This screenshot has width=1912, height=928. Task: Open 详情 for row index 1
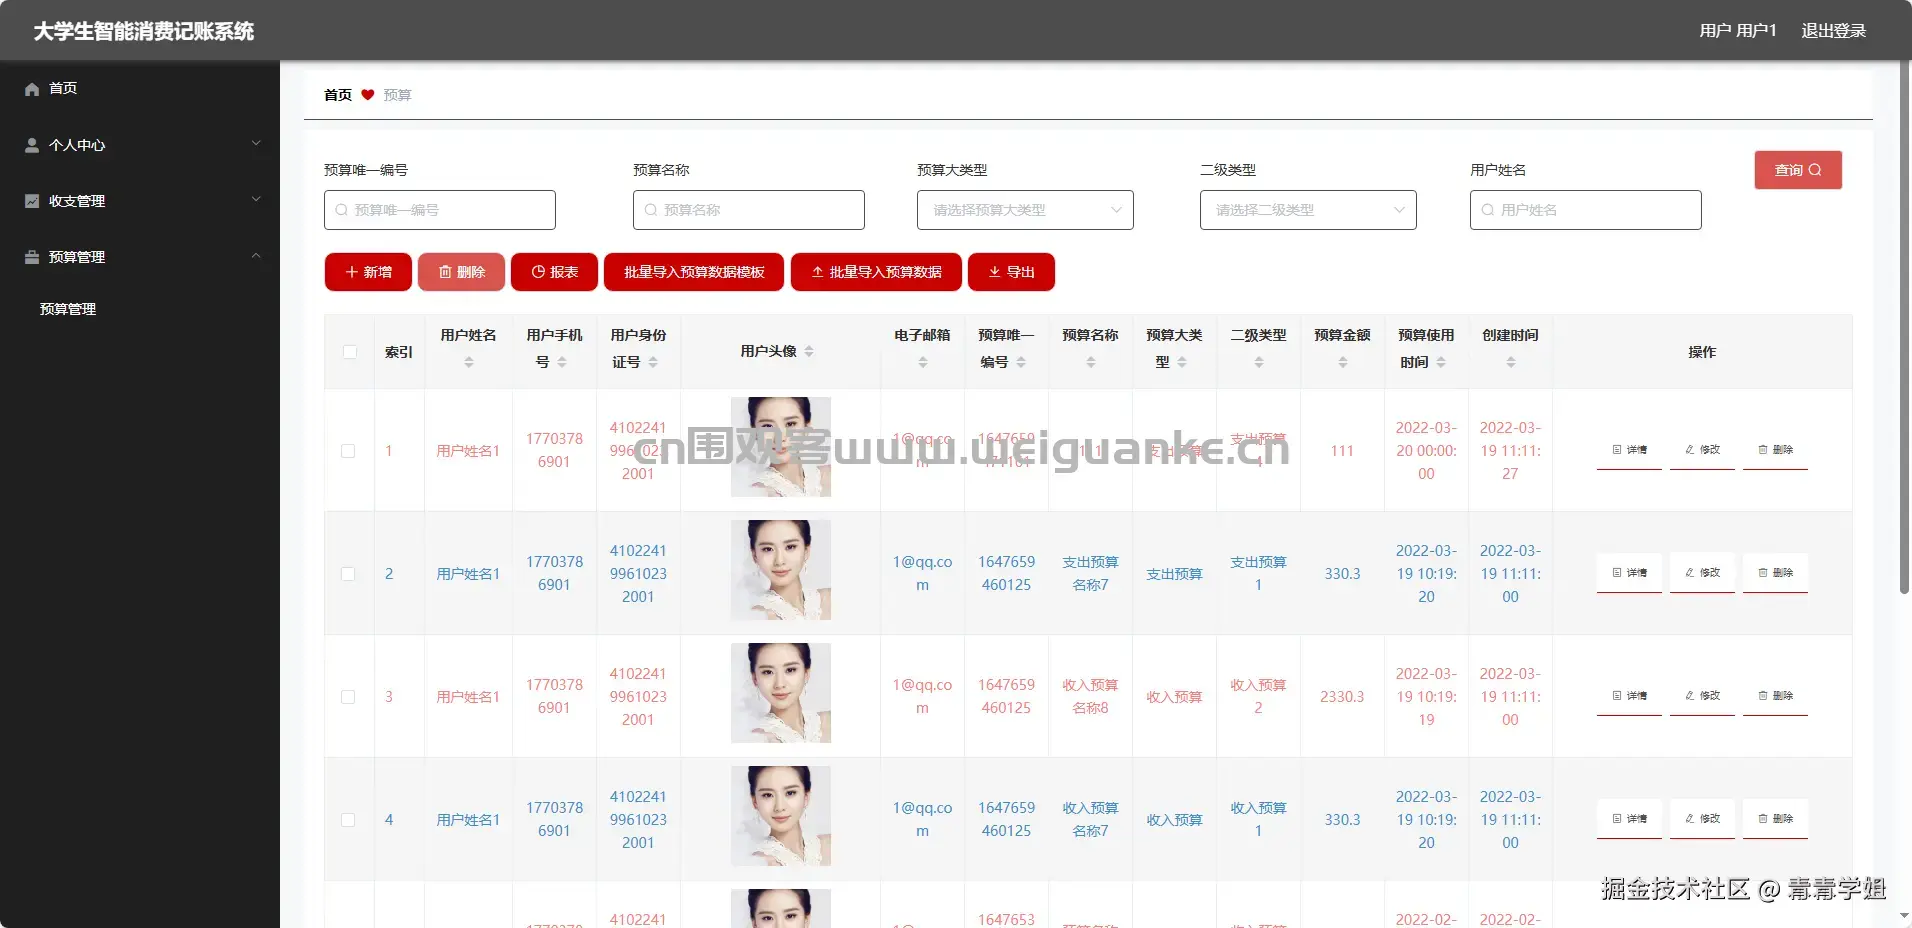click(x=1629, y=450)
